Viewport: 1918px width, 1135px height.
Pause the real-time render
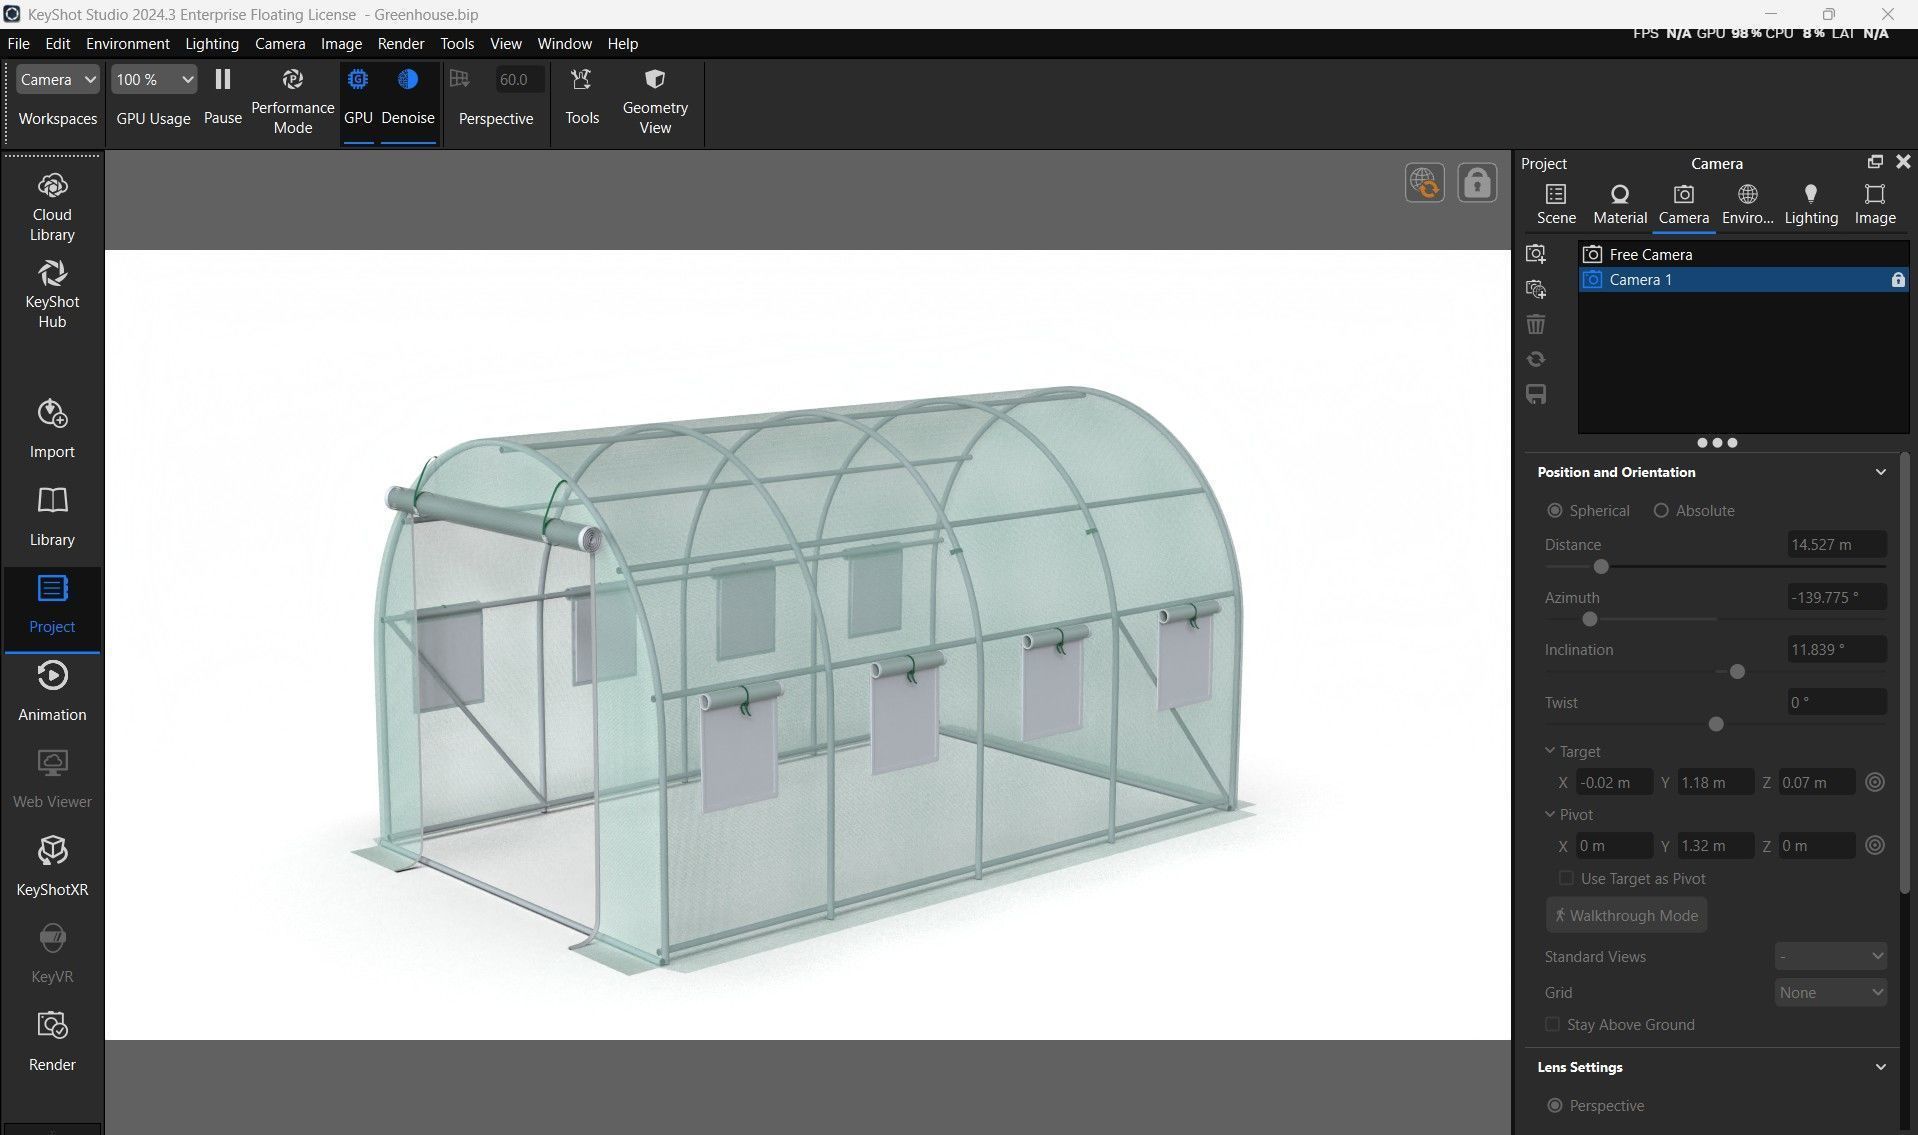tap(222, 97)
